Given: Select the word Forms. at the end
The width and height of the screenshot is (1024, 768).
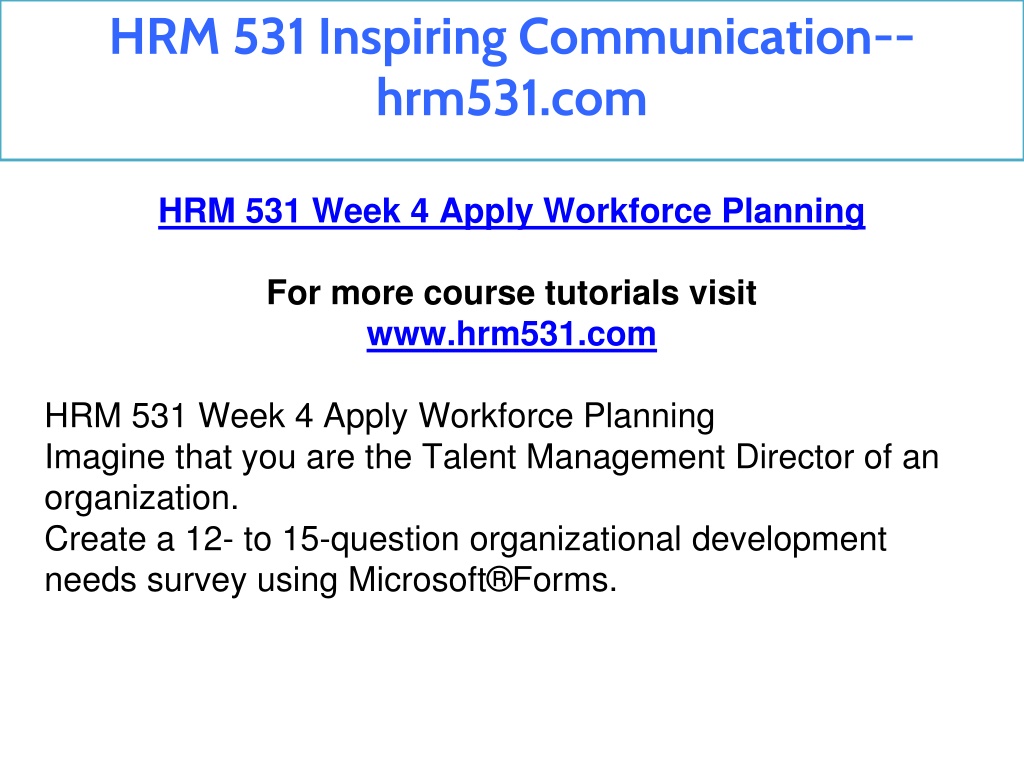Looking at the screenshot, I should coord(565,580).
